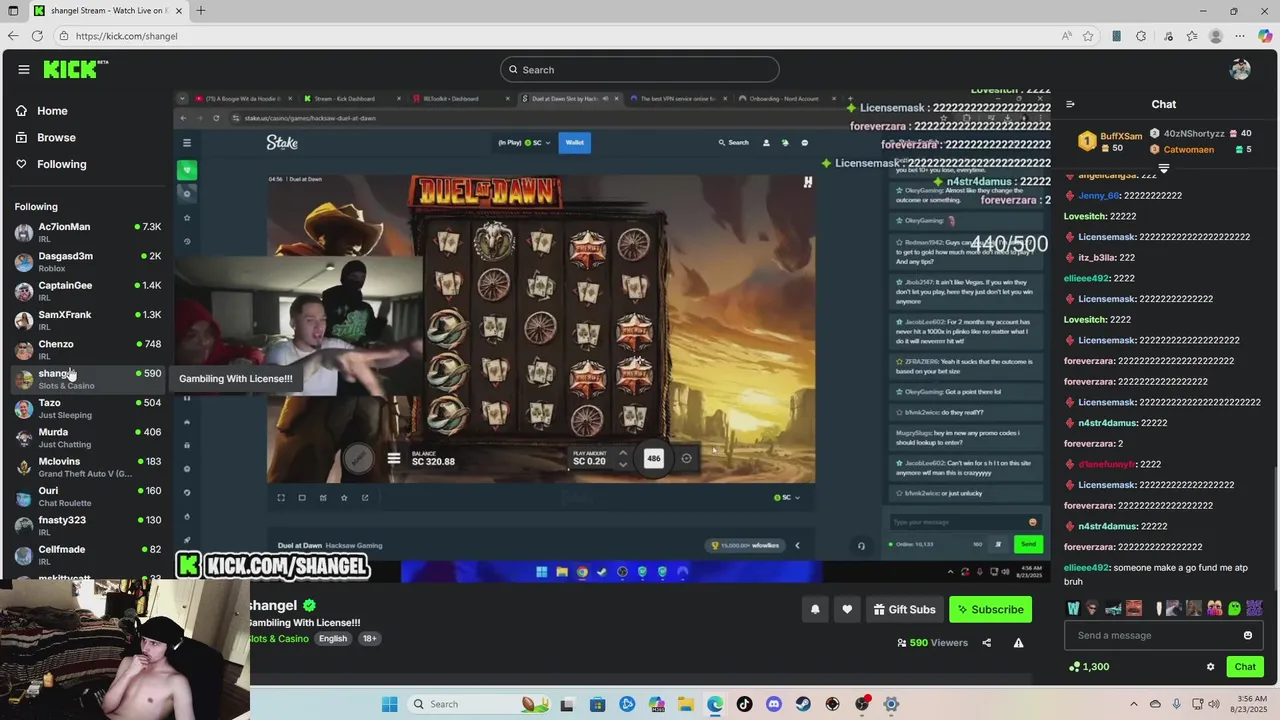The height and width of the screenshot is (720, 1280).
Task: Open the user profile avatar menu
Action: [1240, 69]
